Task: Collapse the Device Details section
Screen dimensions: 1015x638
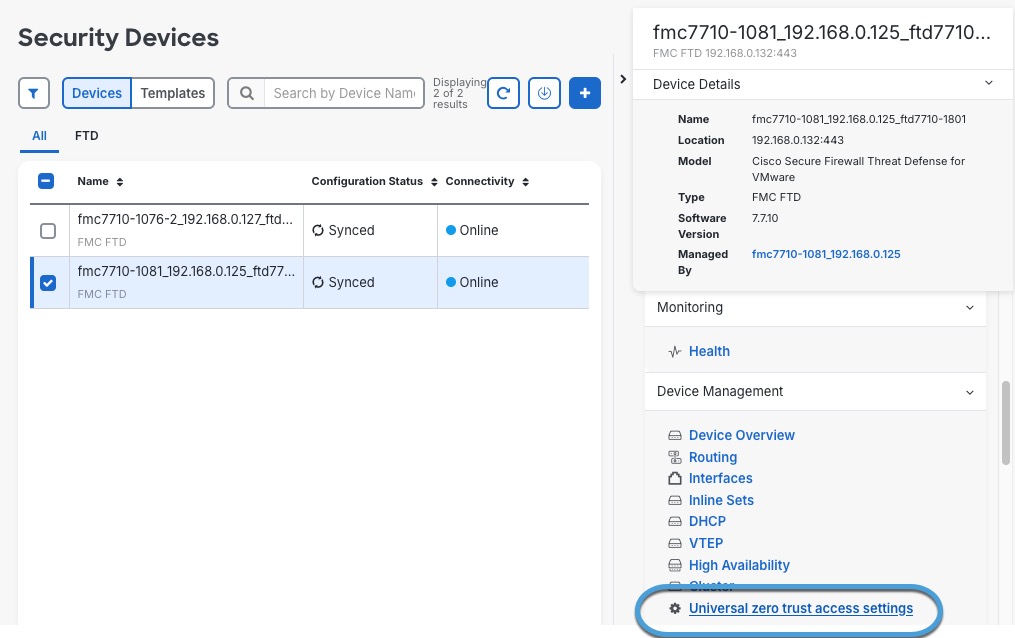Action: pyautogui.click(x=988, y=84)
